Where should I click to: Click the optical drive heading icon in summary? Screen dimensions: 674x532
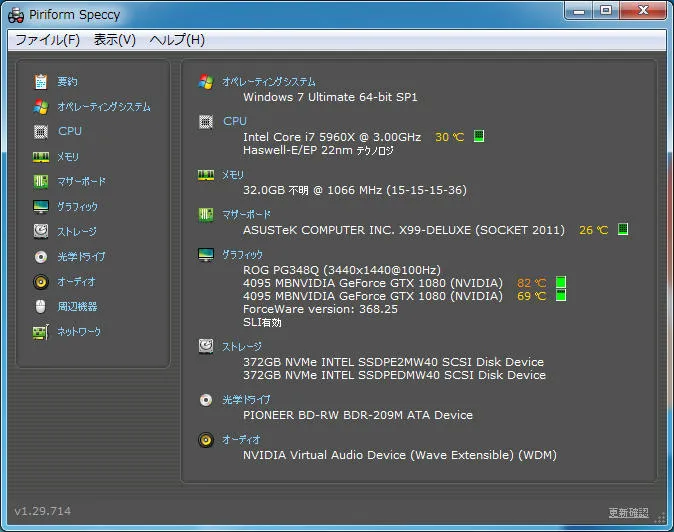pos(206,400)
